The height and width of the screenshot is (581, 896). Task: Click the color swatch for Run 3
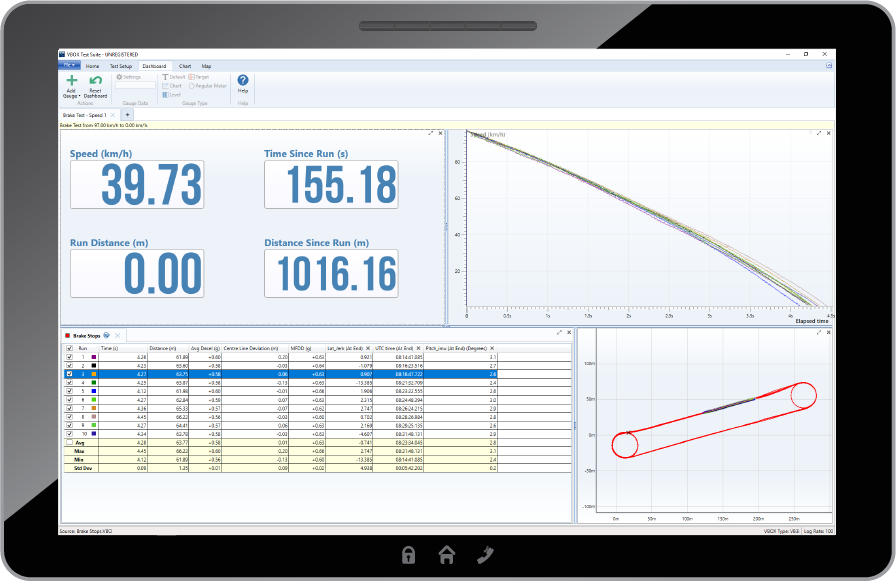click(x=93, y=373)
